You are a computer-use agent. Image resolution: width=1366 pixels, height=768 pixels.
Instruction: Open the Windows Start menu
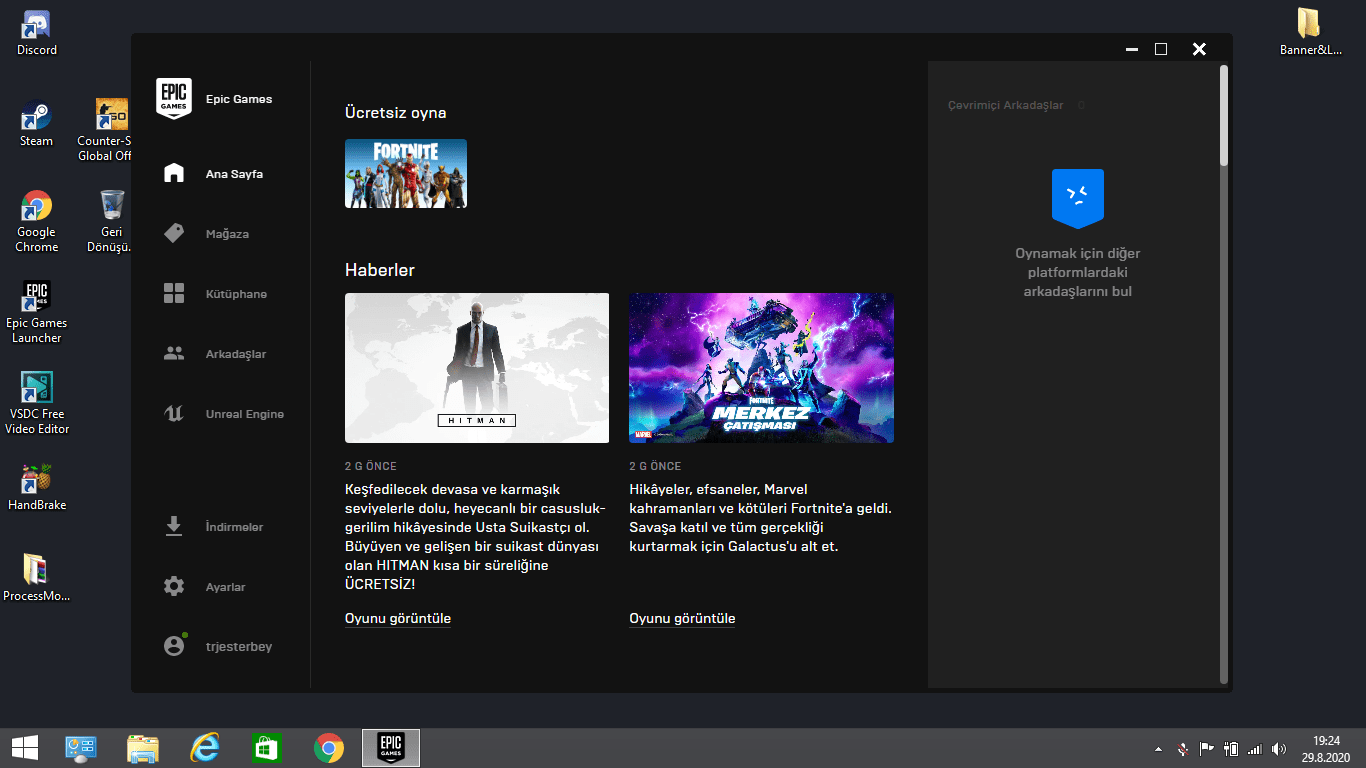coord(25,747)
